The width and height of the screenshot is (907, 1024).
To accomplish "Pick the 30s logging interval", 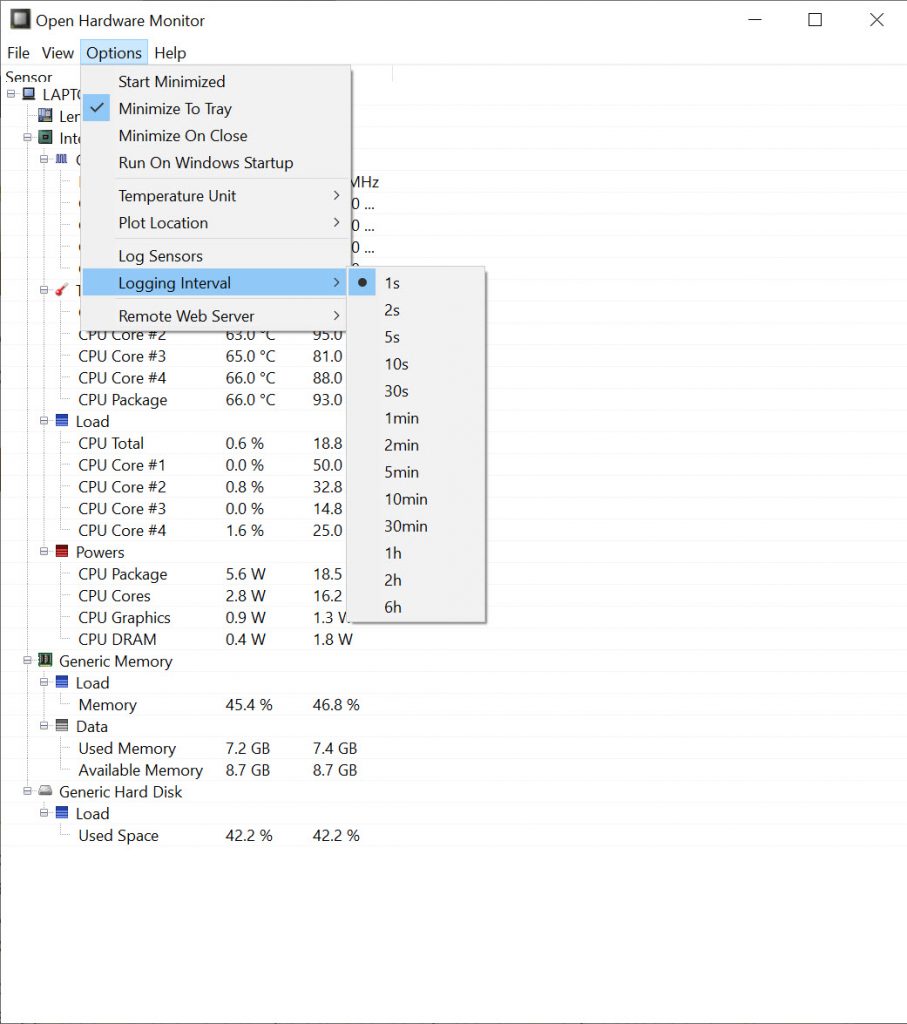I will [x=417, y=391].
